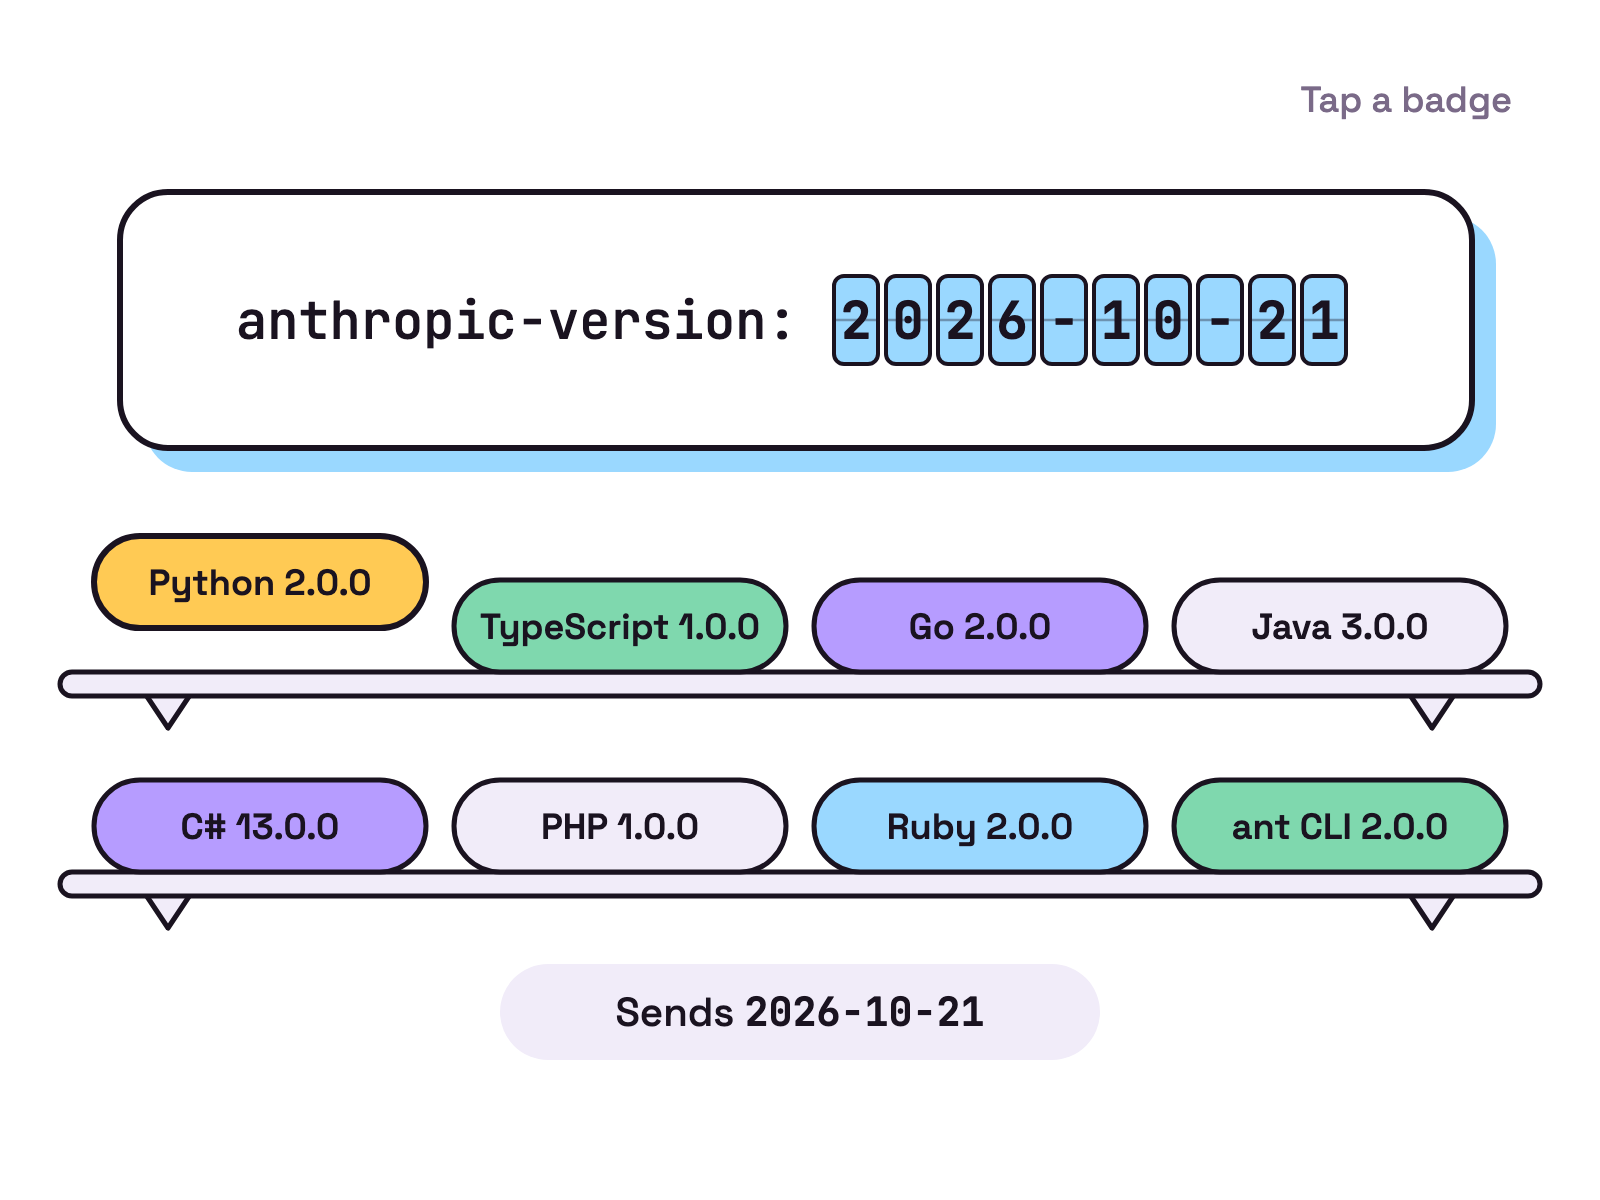The width and height of the screenshot is (1600, 1200).
Task: Click the final digit tile in the version date
Action: pyautogui.click(x=1324, y=320)
